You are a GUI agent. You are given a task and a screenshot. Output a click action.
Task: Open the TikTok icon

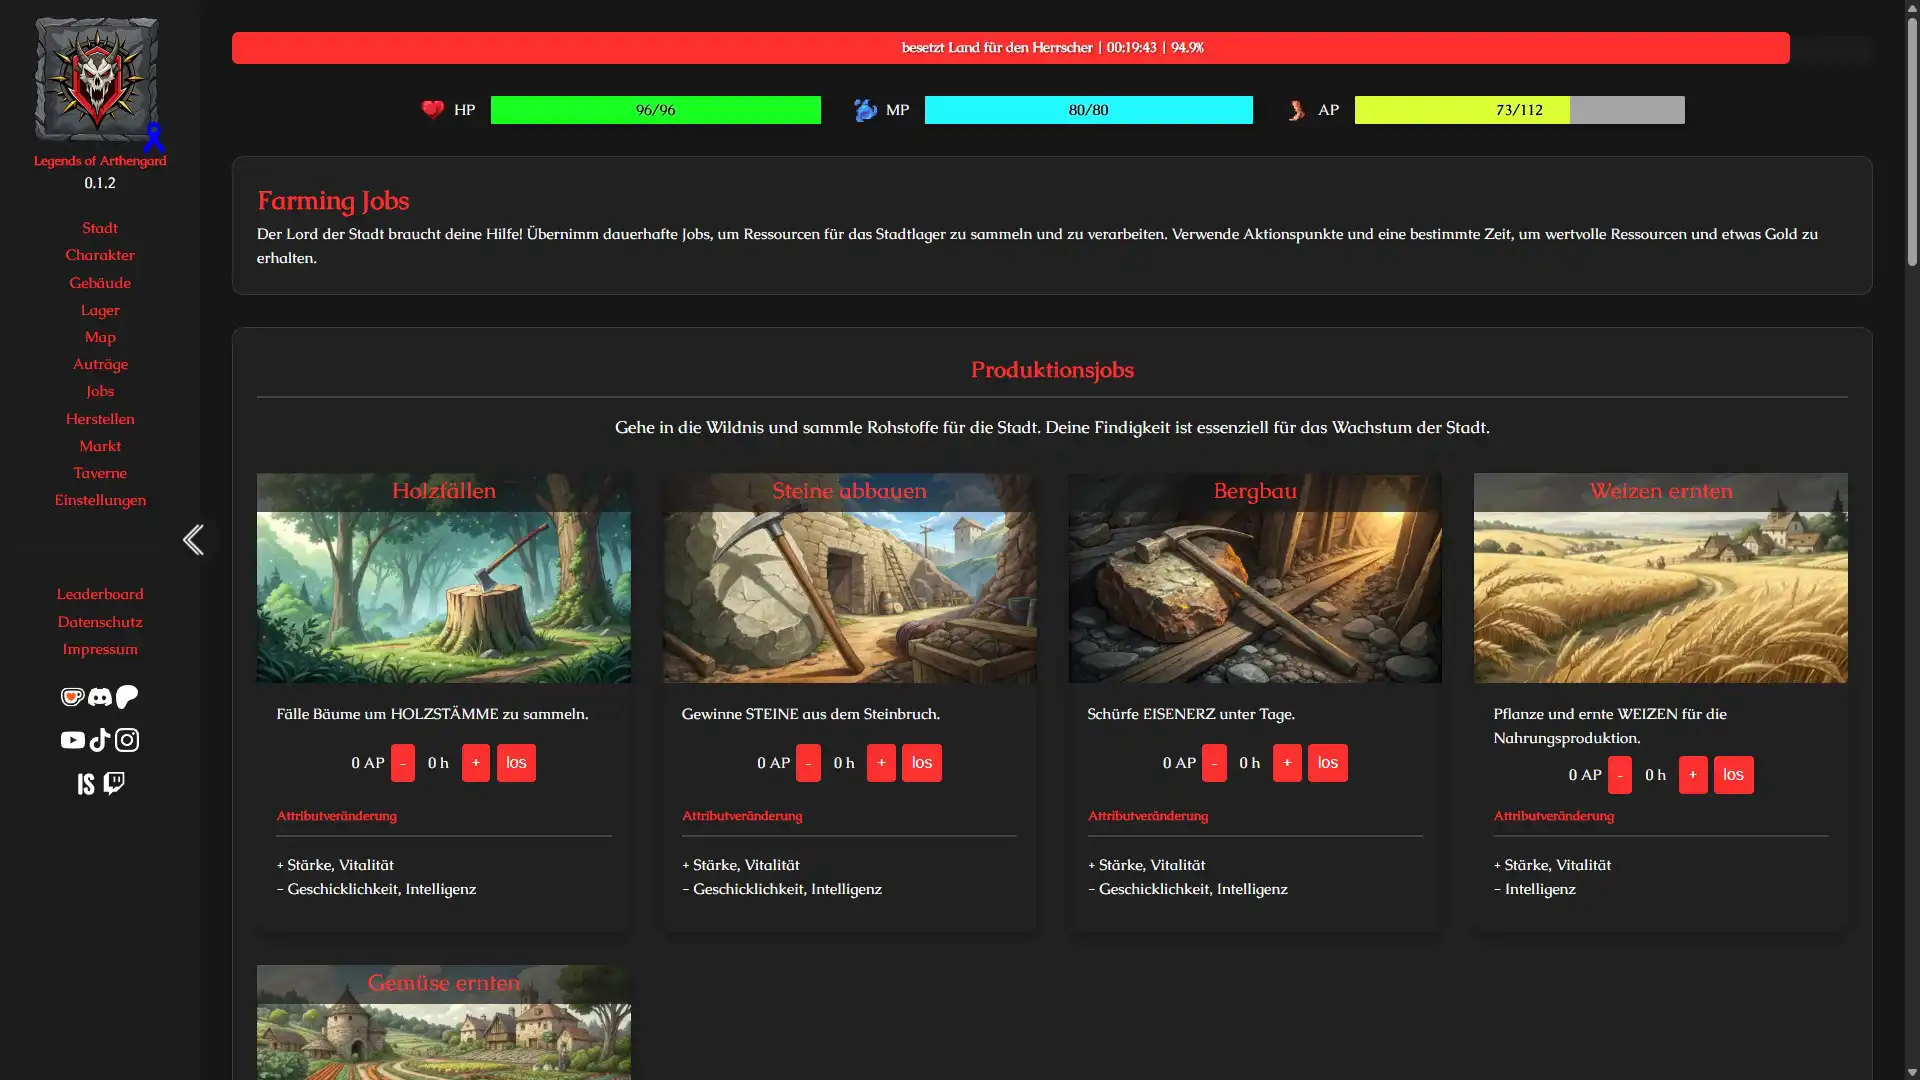point(99,740)
